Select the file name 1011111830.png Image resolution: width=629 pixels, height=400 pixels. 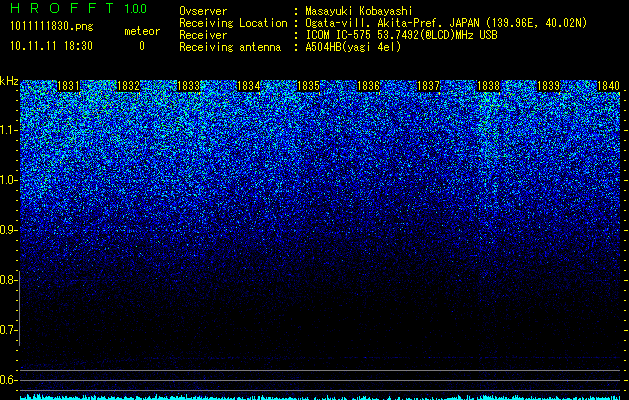(52, 26)
